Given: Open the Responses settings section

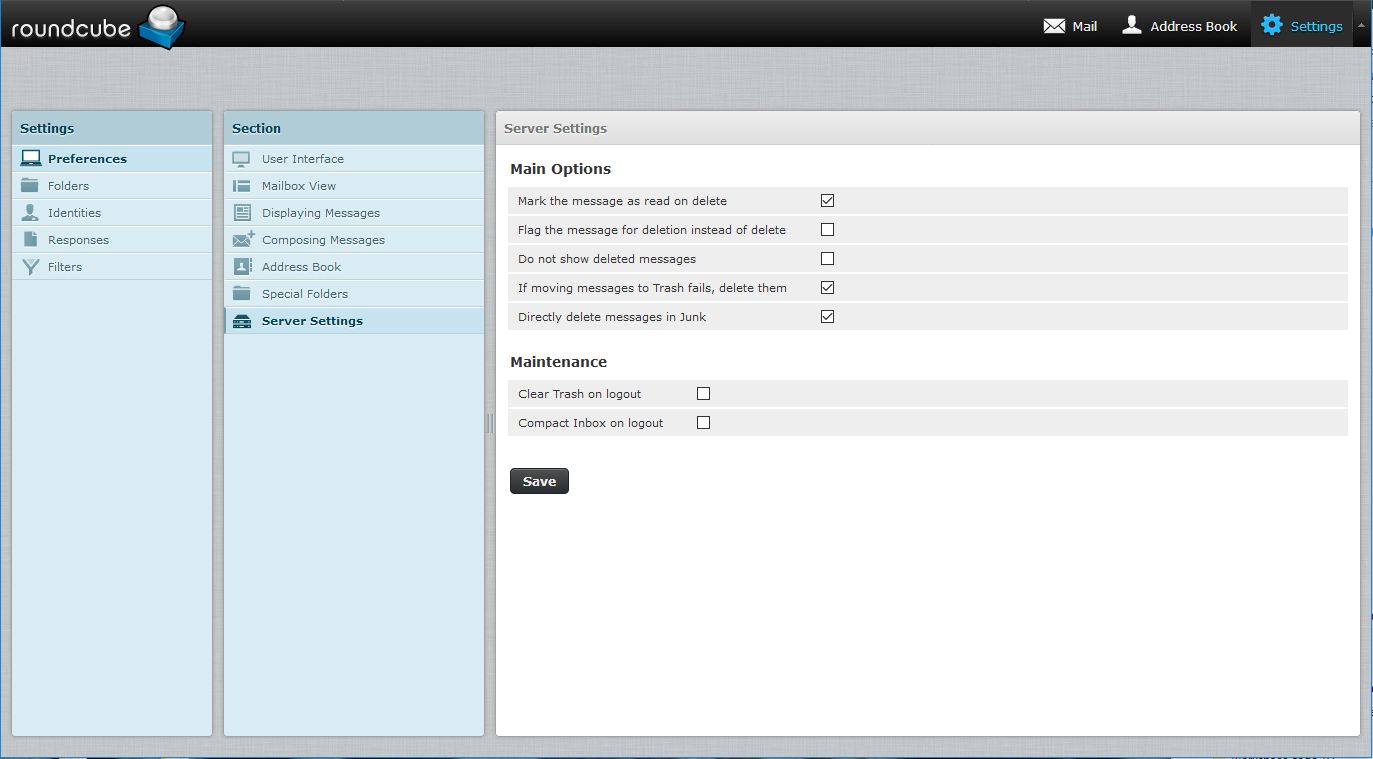Looking at the screenshot, I should tap(78, 240).
